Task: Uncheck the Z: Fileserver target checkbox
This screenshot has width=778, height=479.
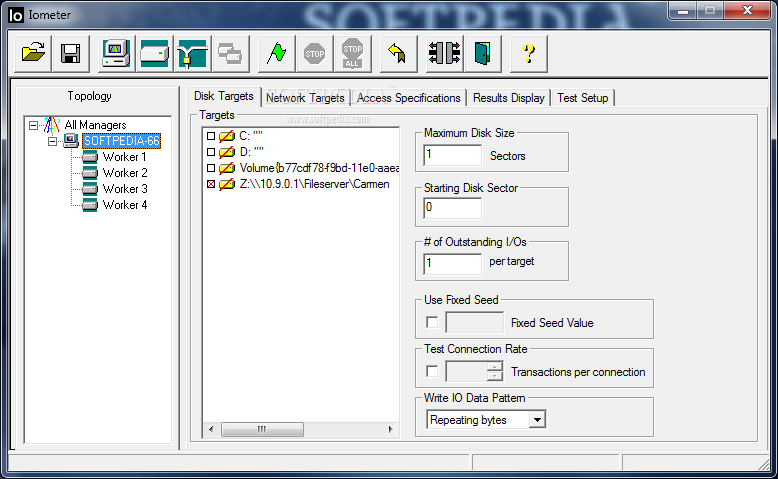Action: point(211,184)
